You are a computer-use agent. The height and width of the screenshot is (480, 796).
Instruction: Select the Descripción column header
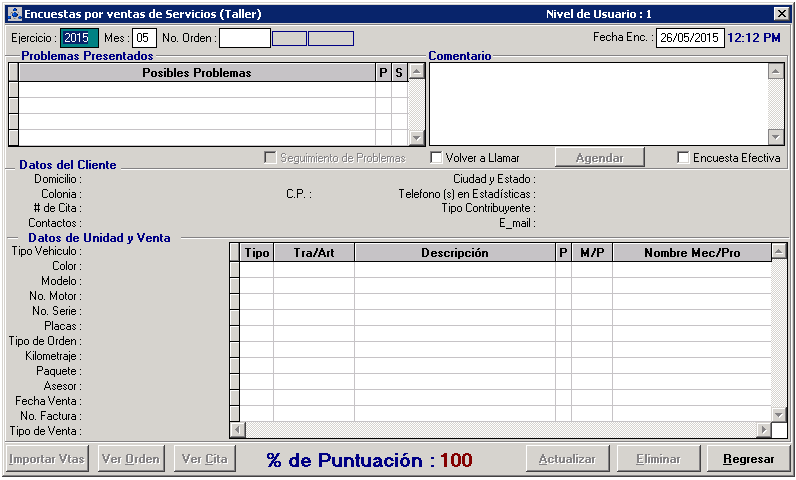point(454,253)
